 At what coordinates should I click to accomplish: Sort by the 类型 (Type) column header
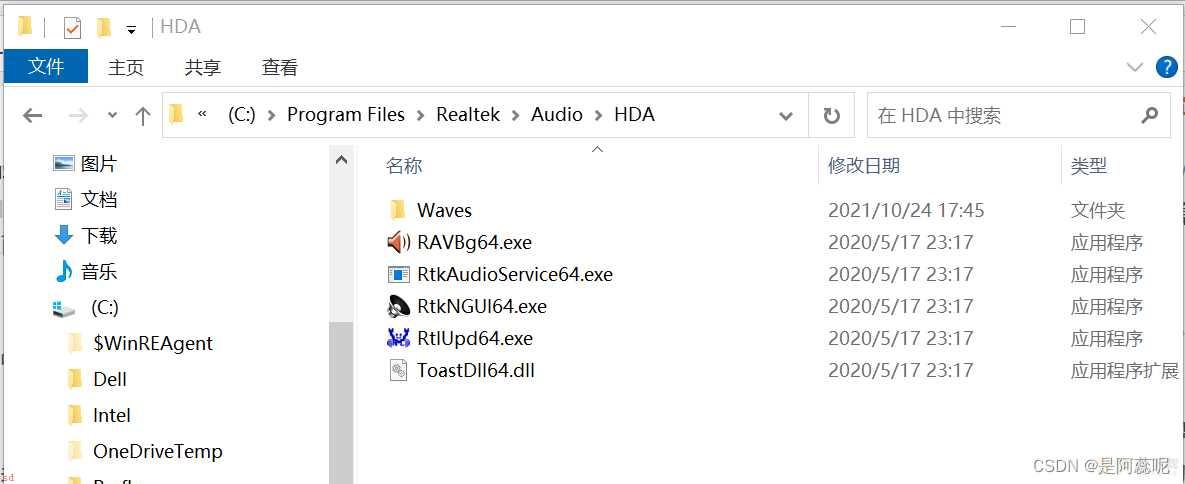(1089, 166)
